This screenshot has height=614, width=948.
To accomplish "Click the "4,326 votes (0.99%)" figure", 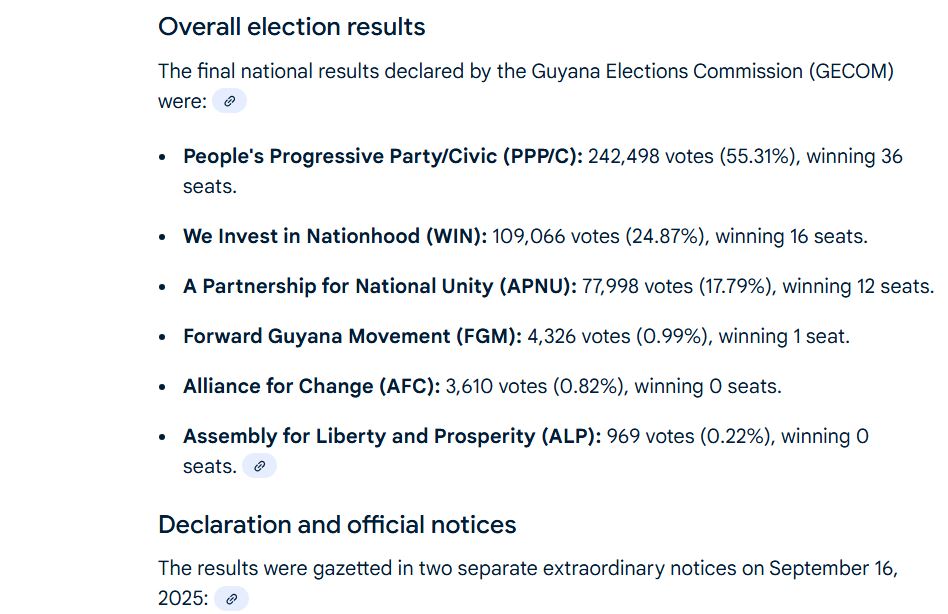I will coord(618,336).
